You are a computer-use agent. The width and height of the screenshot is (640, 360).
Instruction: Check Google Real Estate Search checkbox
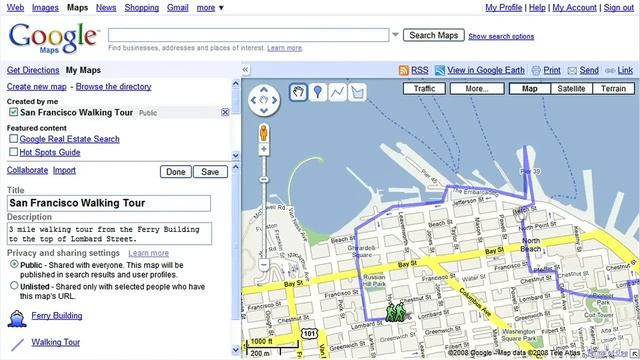point(13,138)
